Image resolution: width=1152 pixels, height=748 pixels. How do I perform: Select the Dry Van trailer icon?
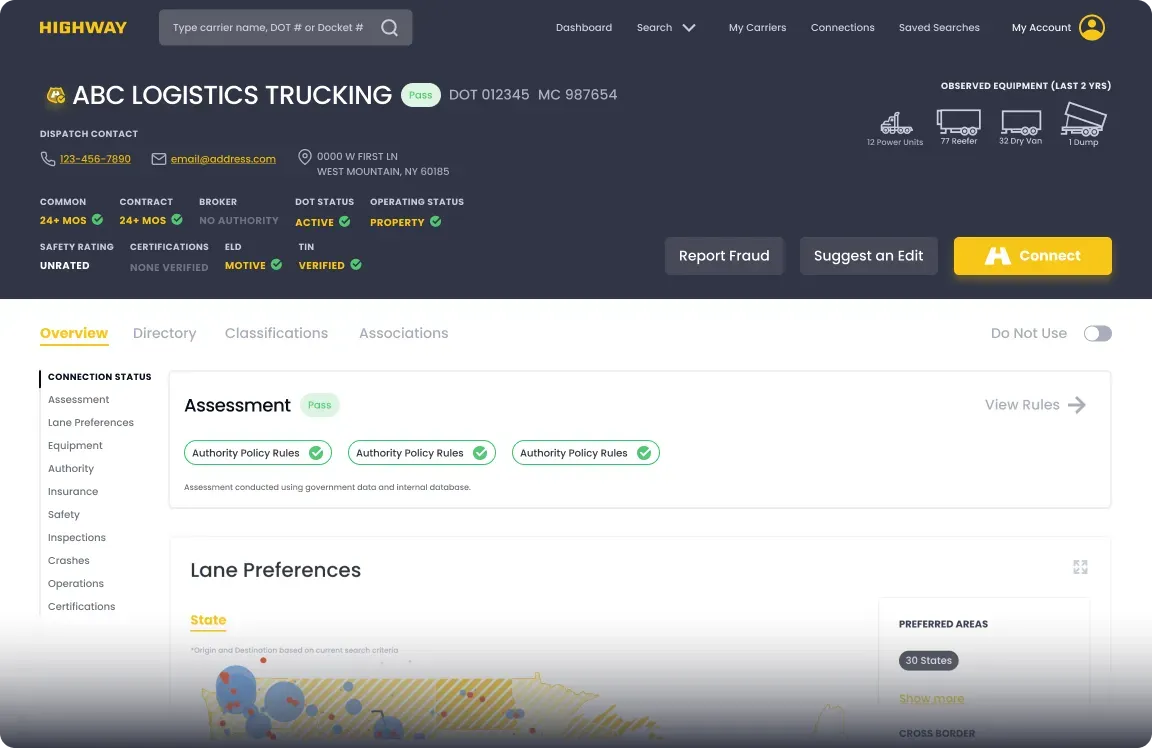1020,122
